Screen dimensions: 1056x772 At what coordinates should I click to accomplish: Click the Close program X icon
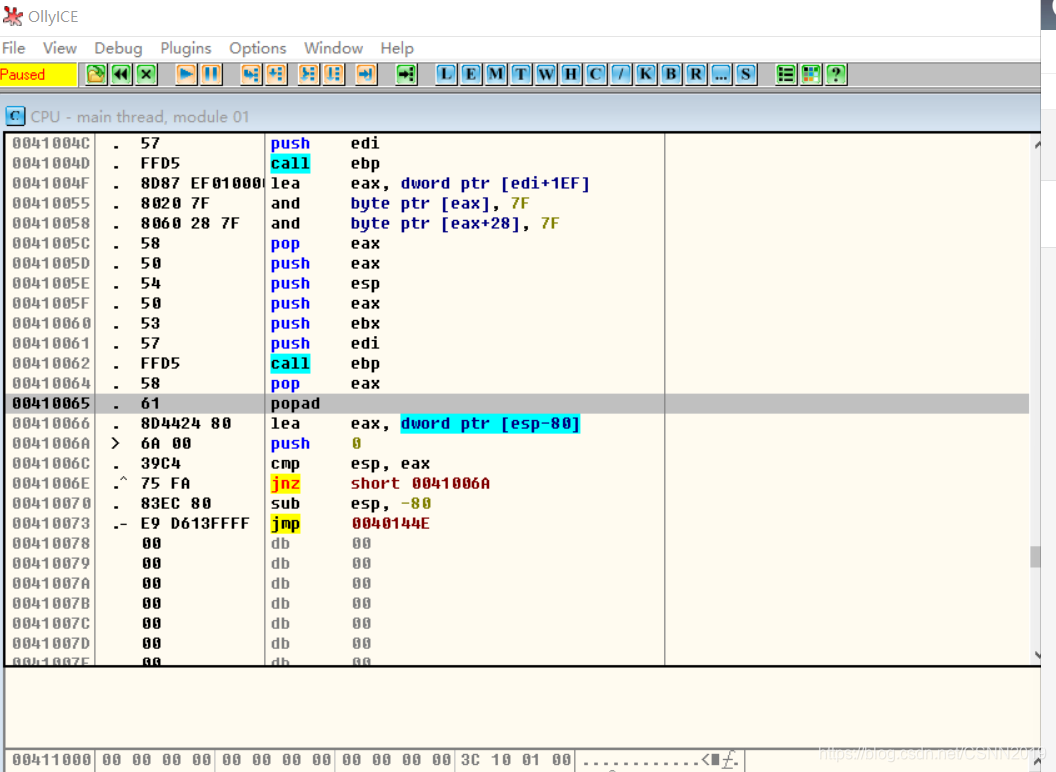click(x=146, y=74)
